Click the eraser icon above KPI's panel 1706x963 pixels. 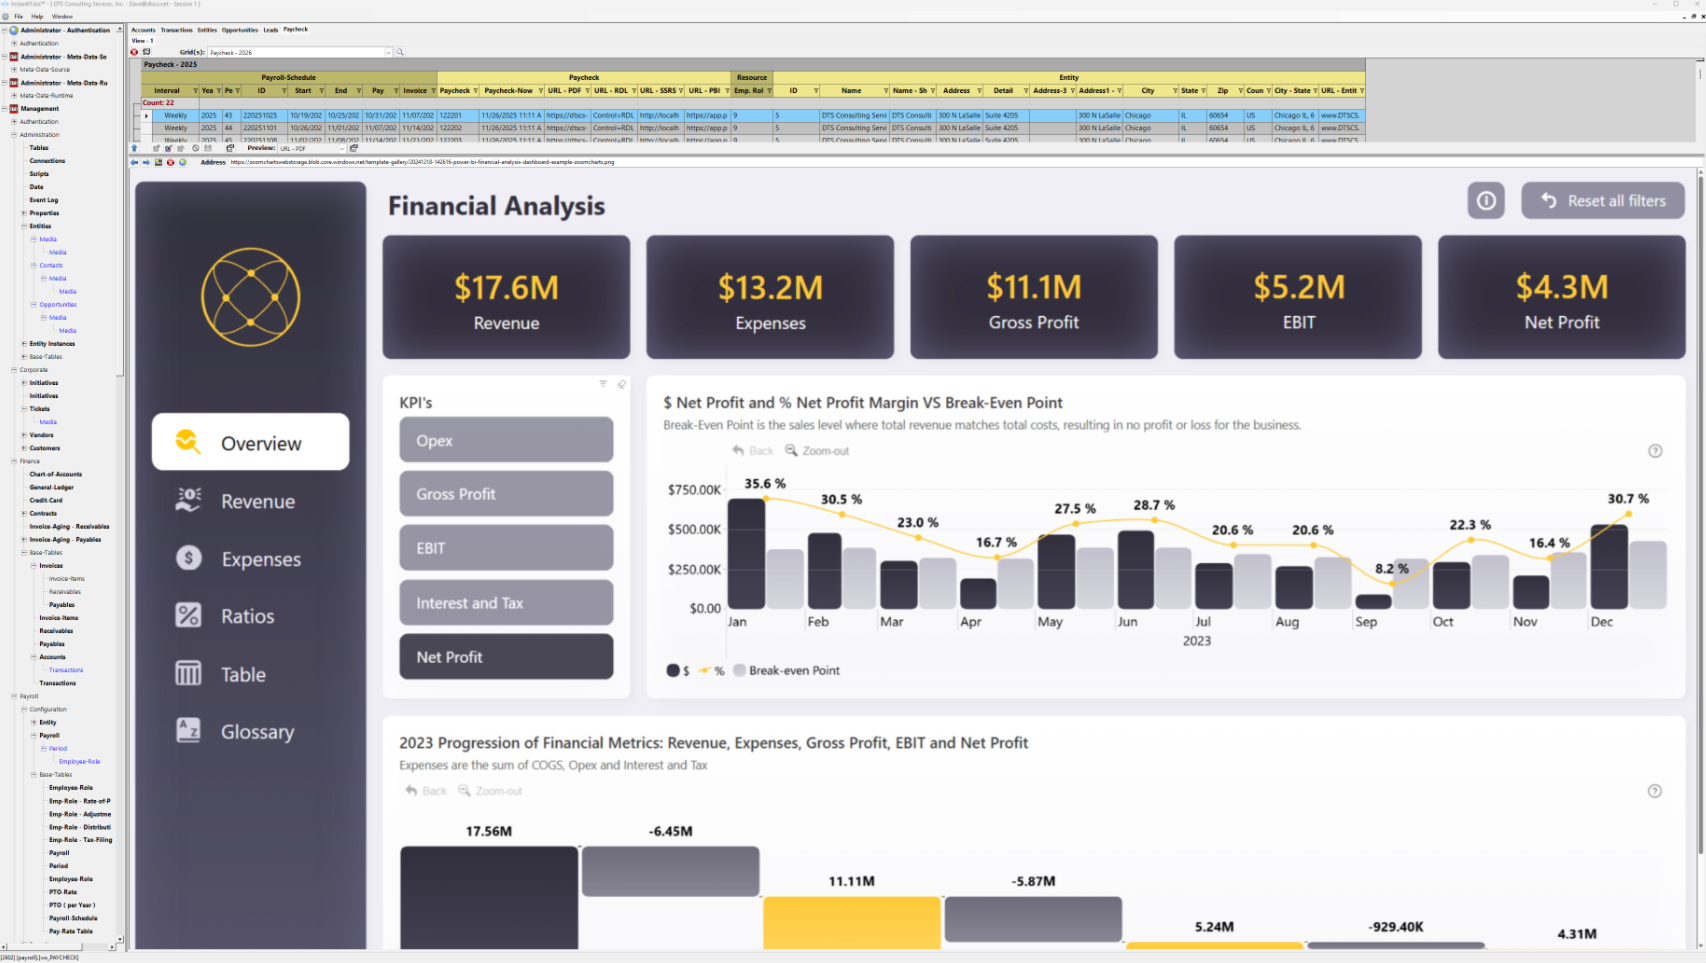[x=621, y=384]
